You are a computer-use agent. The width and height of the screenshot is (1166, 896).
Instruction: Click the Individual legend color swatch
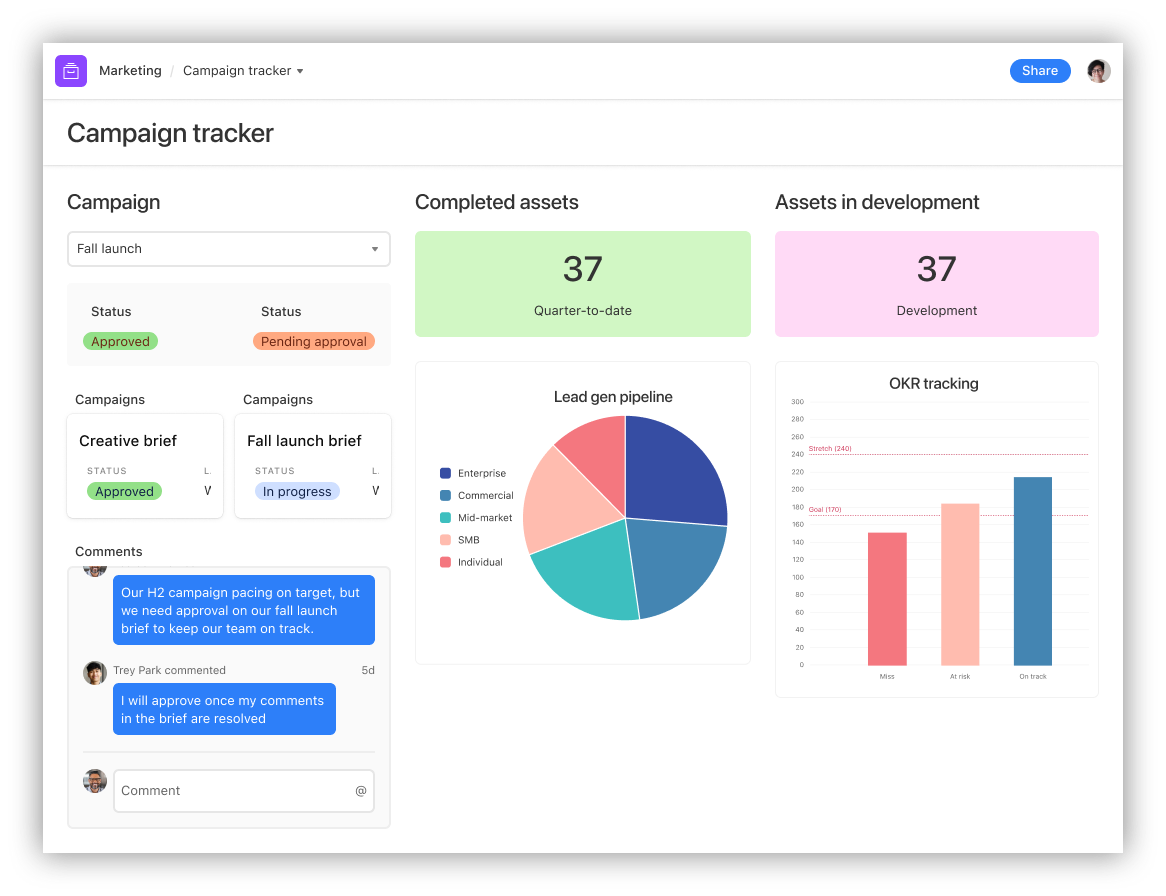pyautogui.click(x=445, y=562)
